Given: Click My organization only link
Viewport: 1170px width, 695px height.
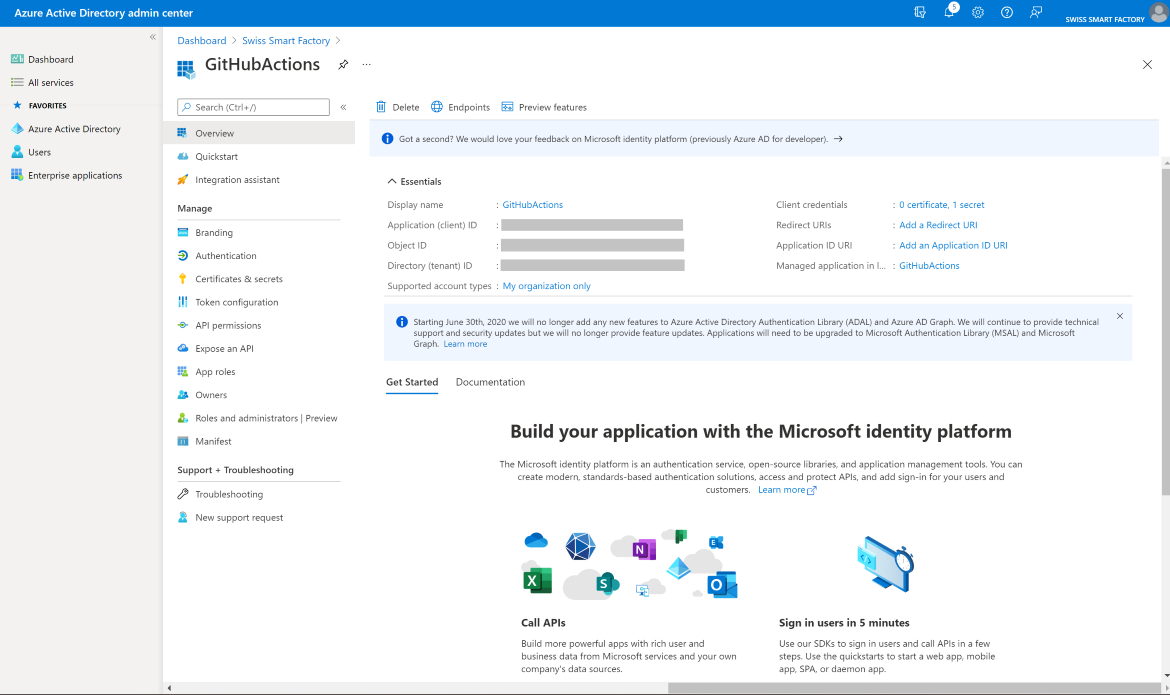Looking at the screenshot, I should pyautogui.click(x=546, y=286).
